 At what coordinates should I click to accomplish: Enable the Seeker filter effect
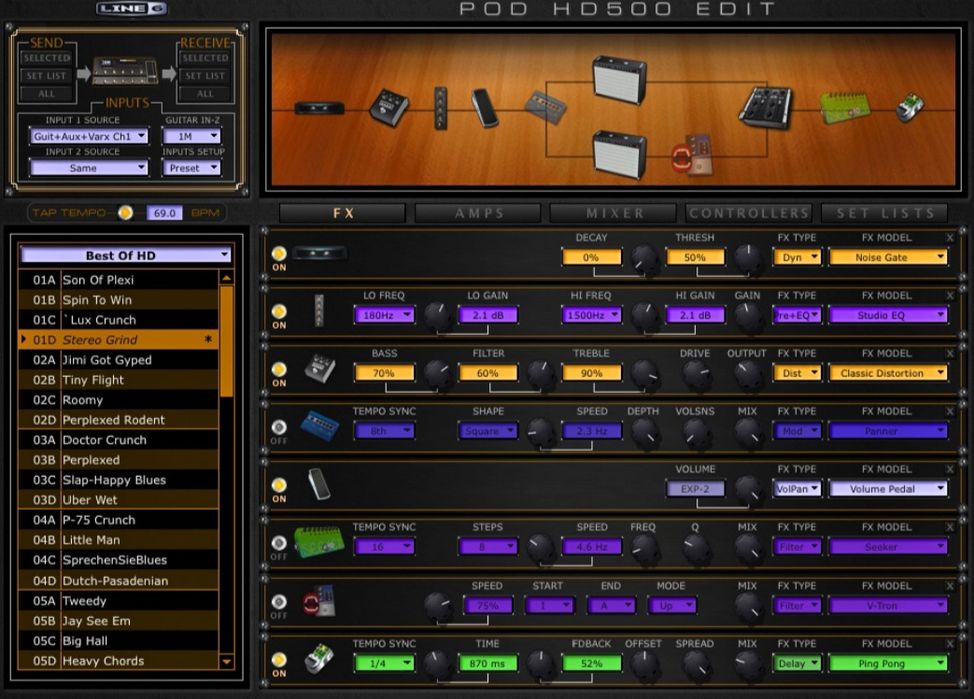[x=279, y=542]
